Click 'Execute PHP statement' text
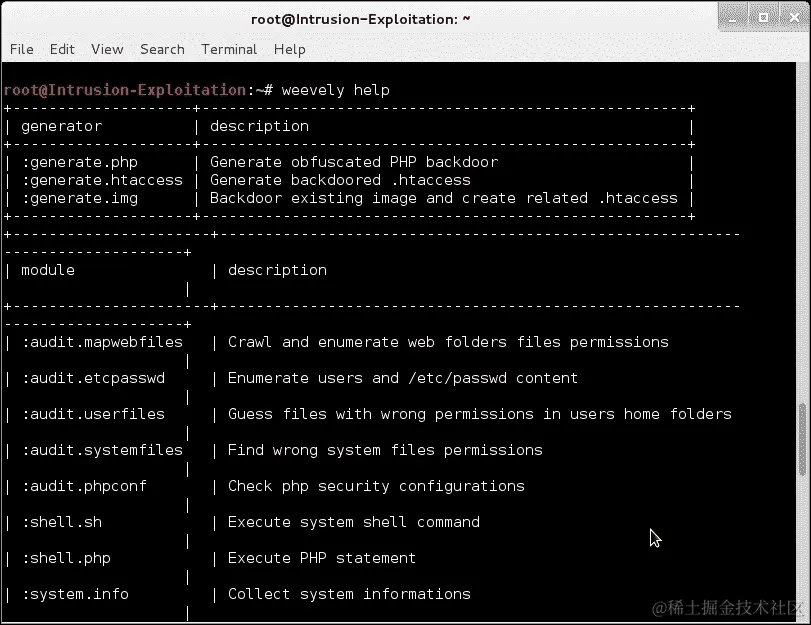Screen dimensions: 811x625 point(322,558)
